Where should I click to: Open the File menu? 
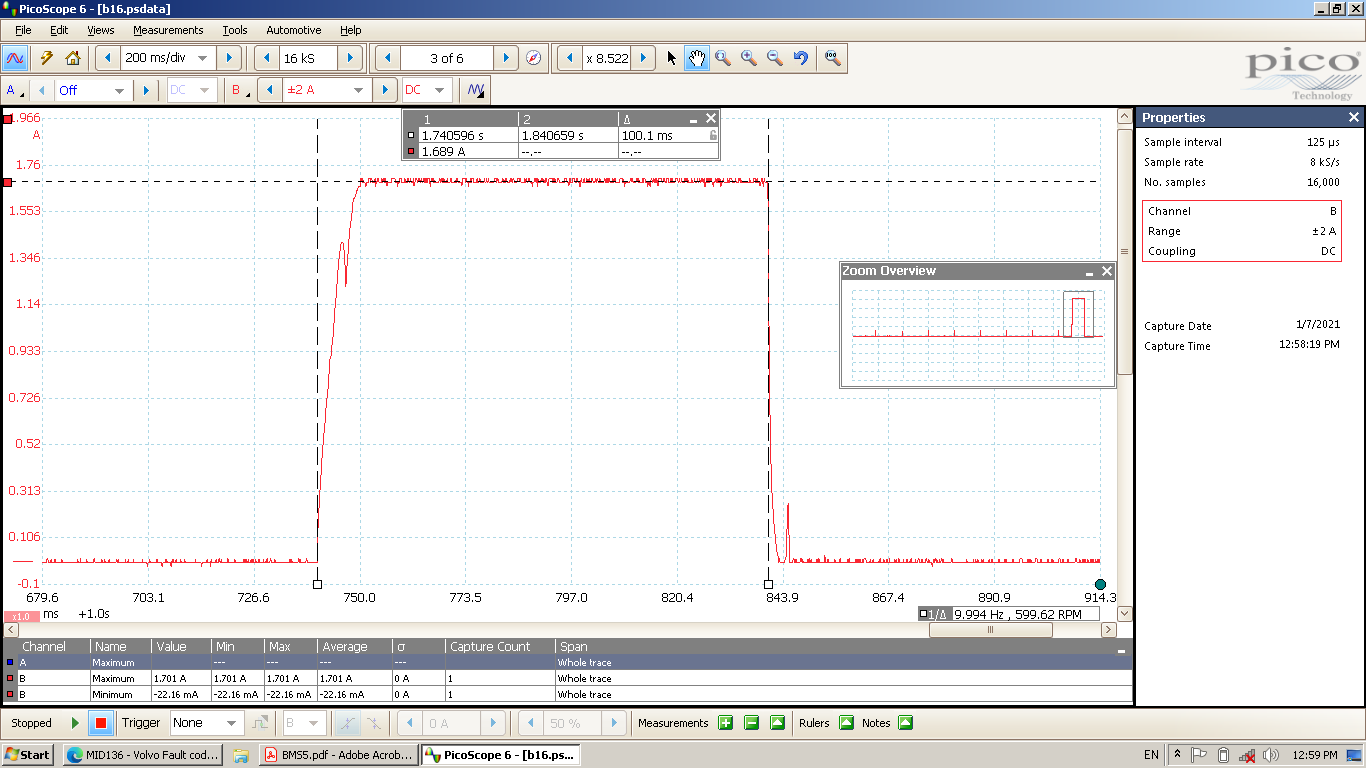pyautogui.click(x=23, y=30)
